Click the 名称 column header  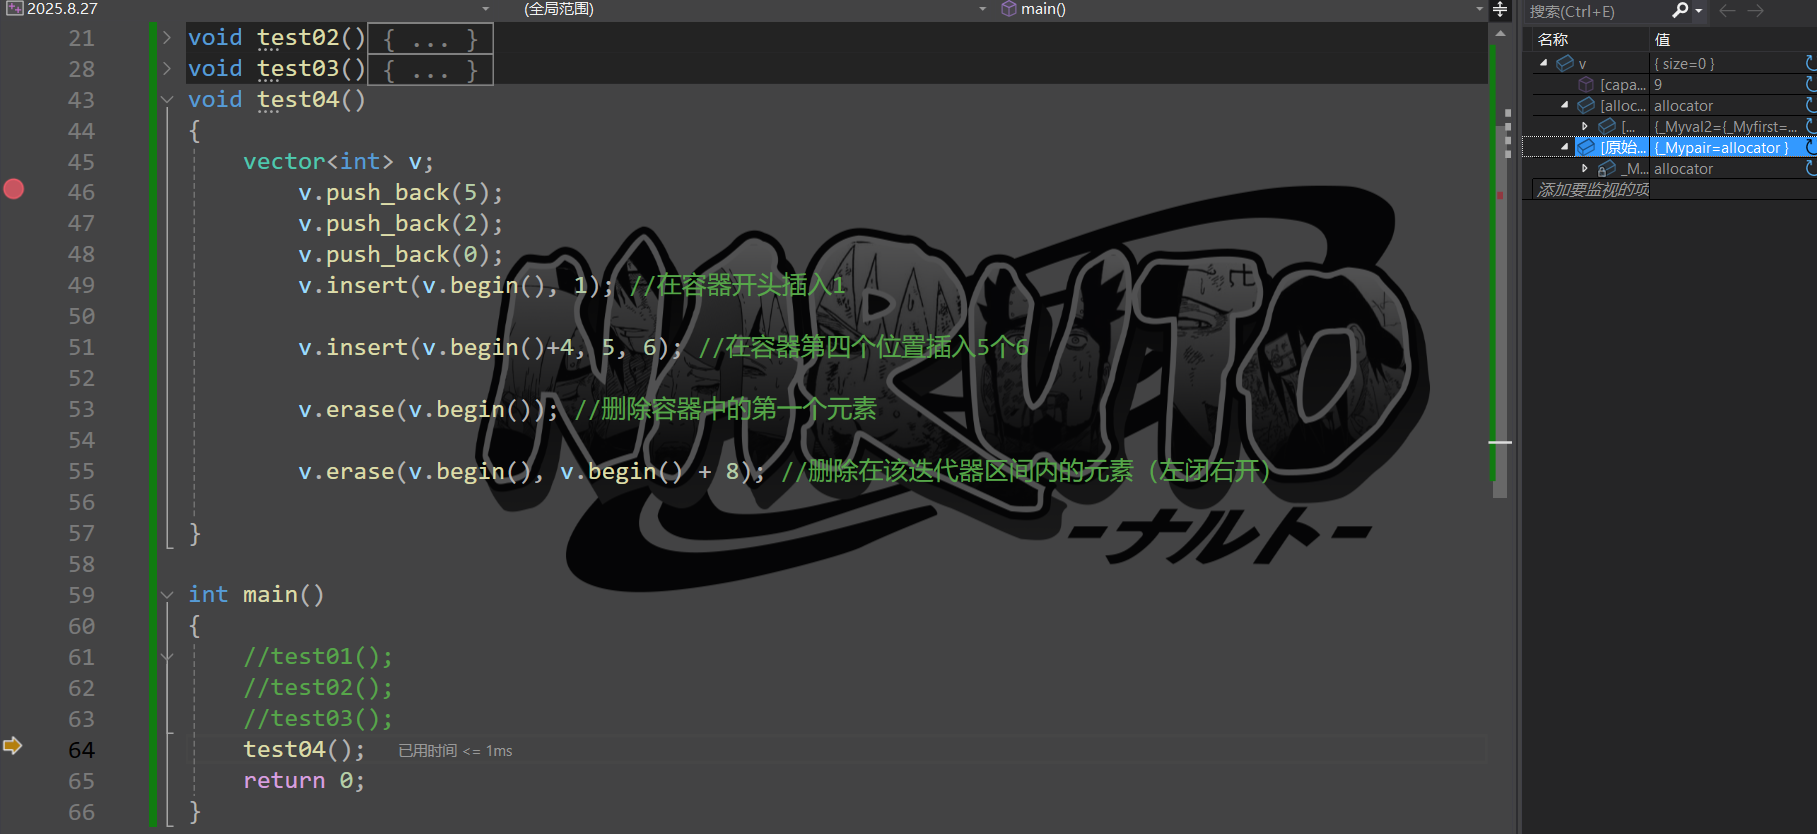(1553, 40)
